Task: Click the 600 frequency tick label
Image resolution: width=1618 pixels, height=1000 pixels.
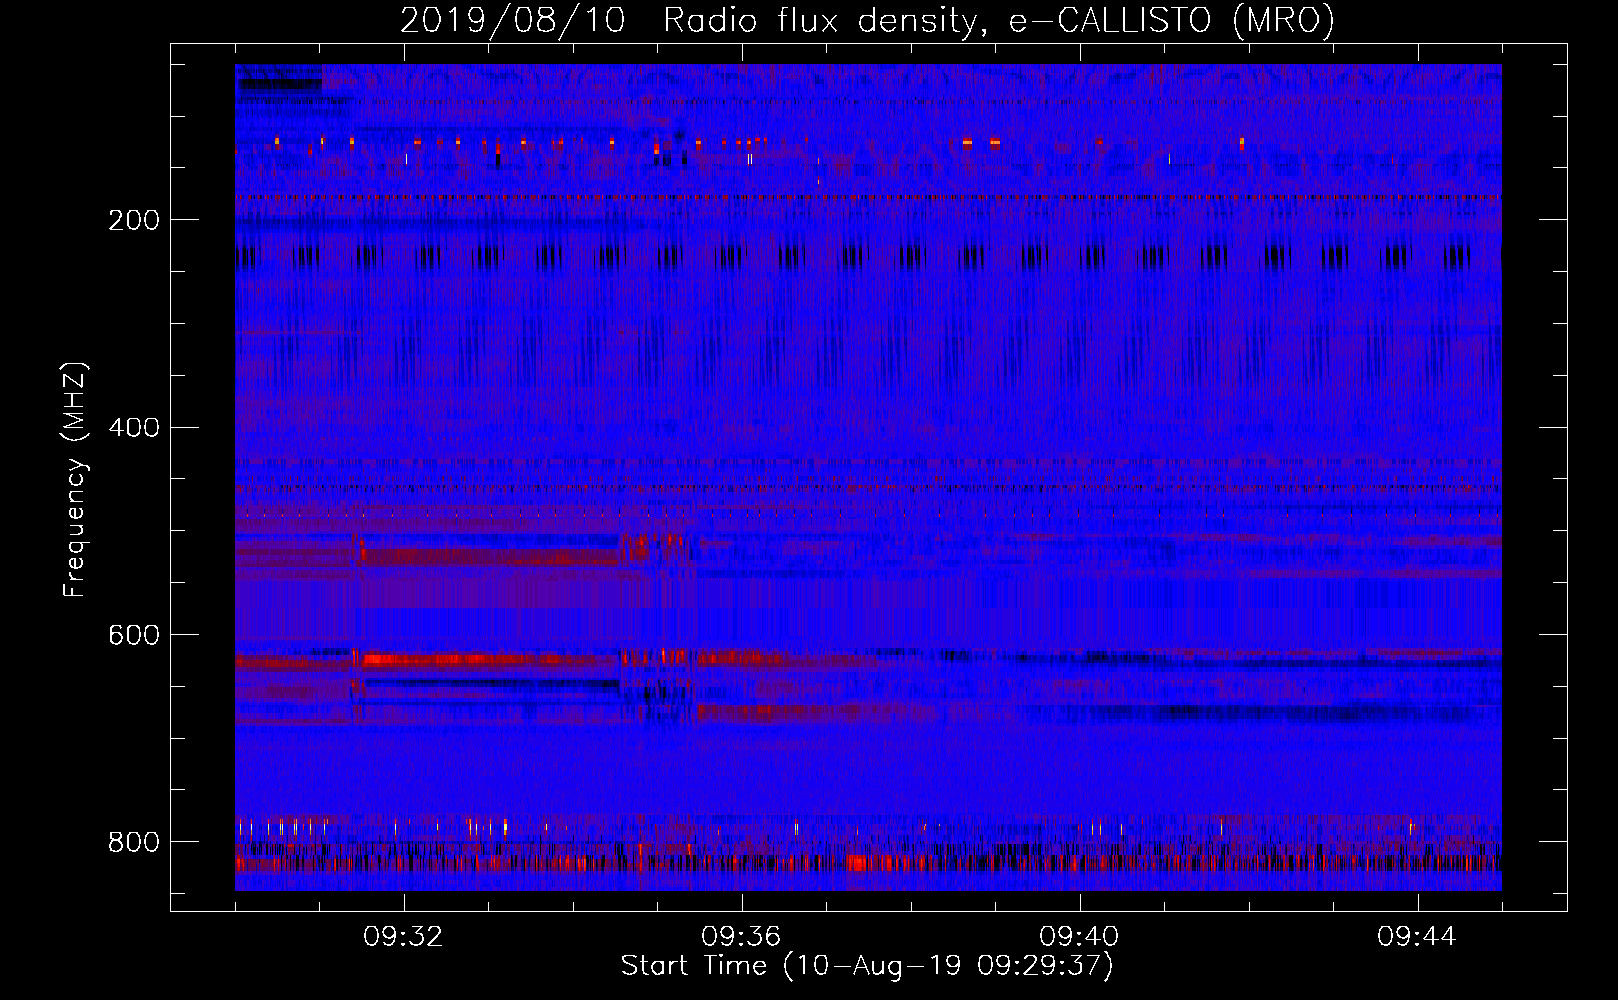Action: point(134,636)
